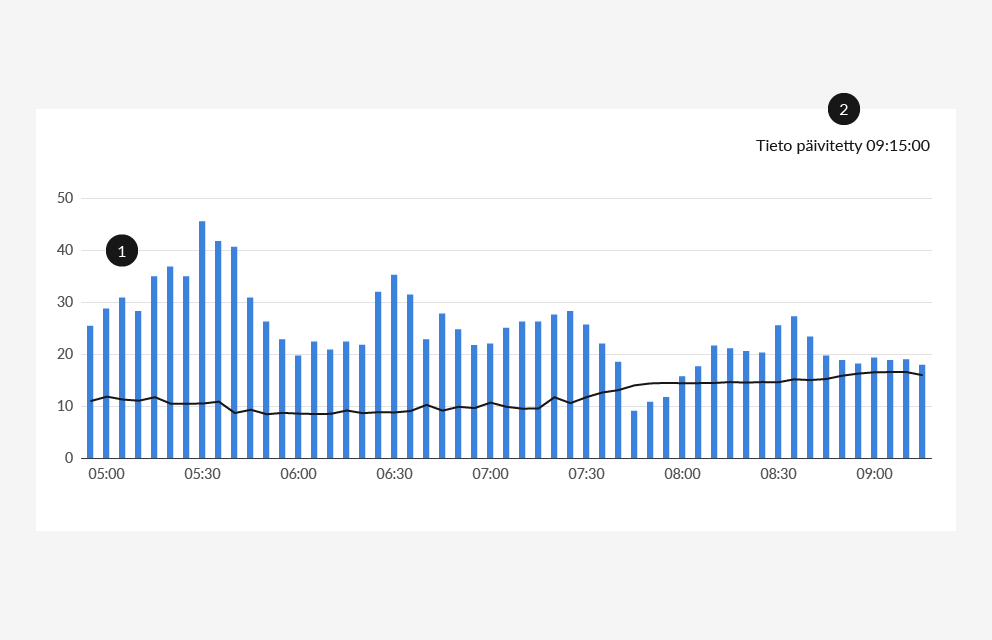Click the 07:00 x-axis label
The height and width of the screenshot is (640, 992).
click(x=490, y=474)
